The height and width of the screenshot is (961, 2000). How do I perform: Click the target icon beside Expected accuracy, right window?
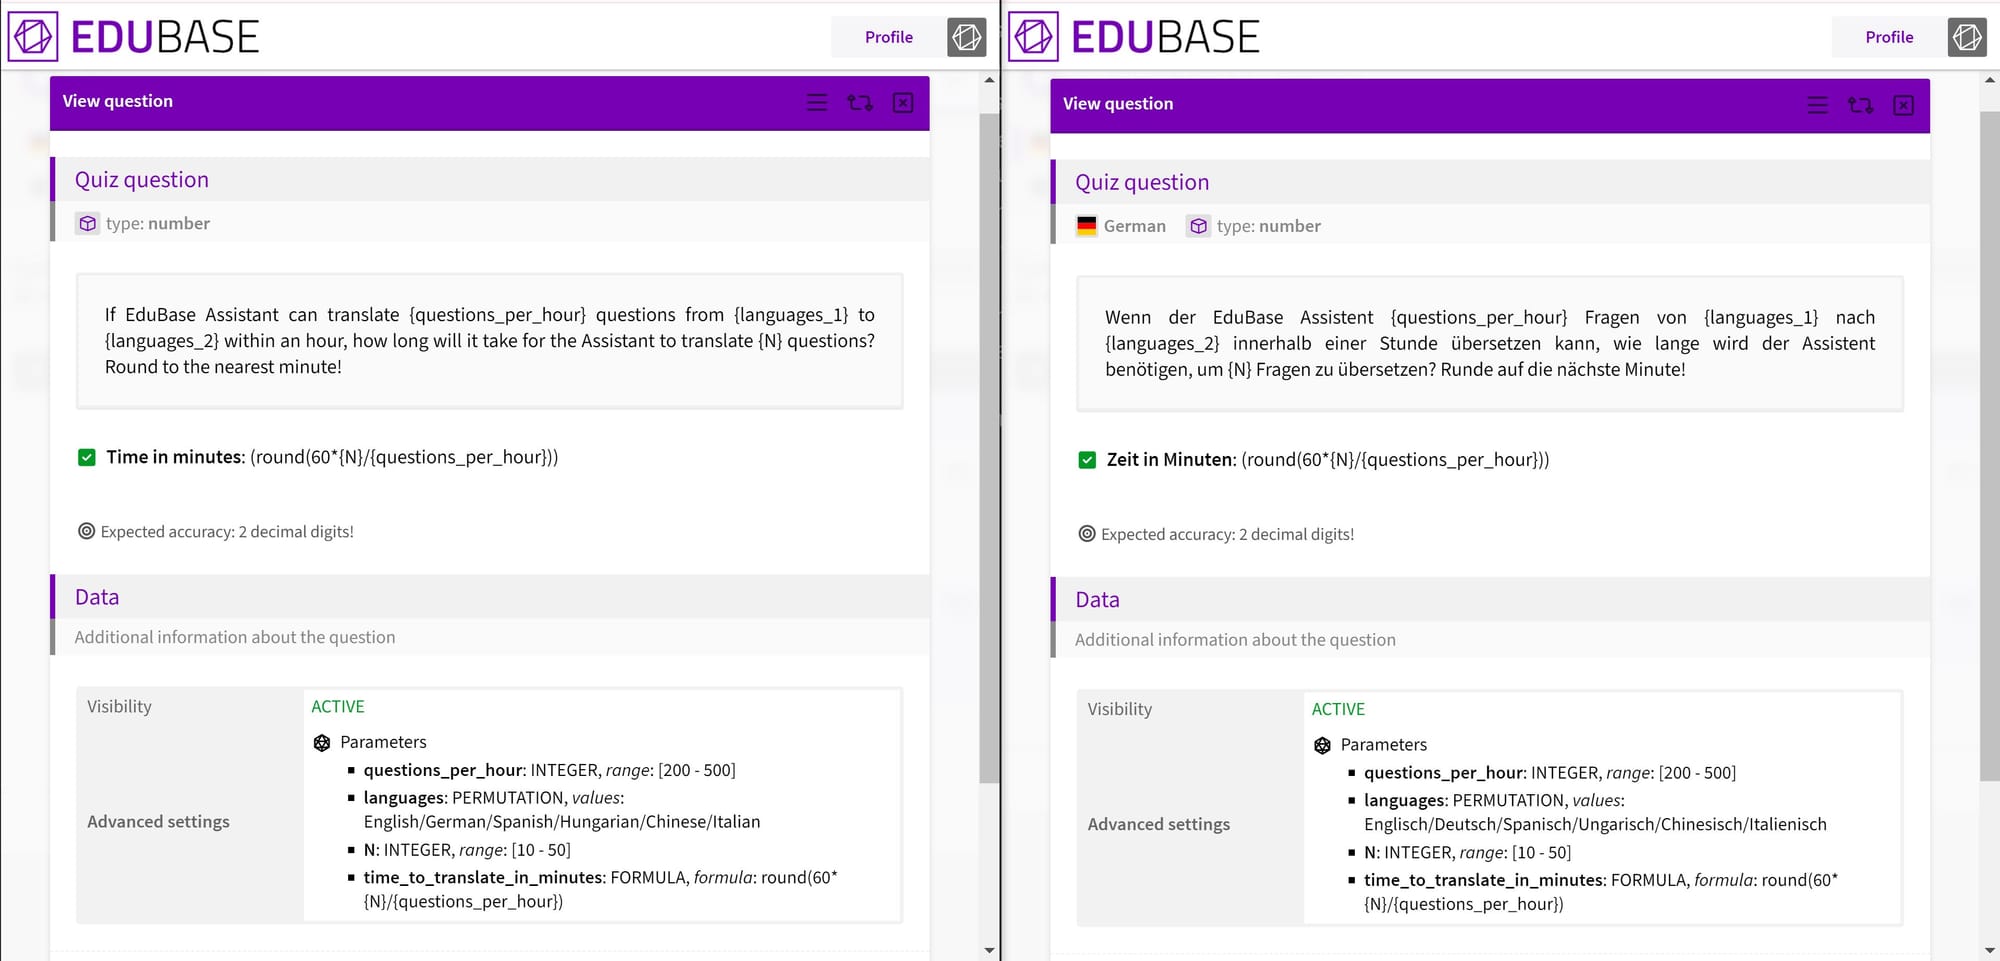click(x=1087, y=534)
